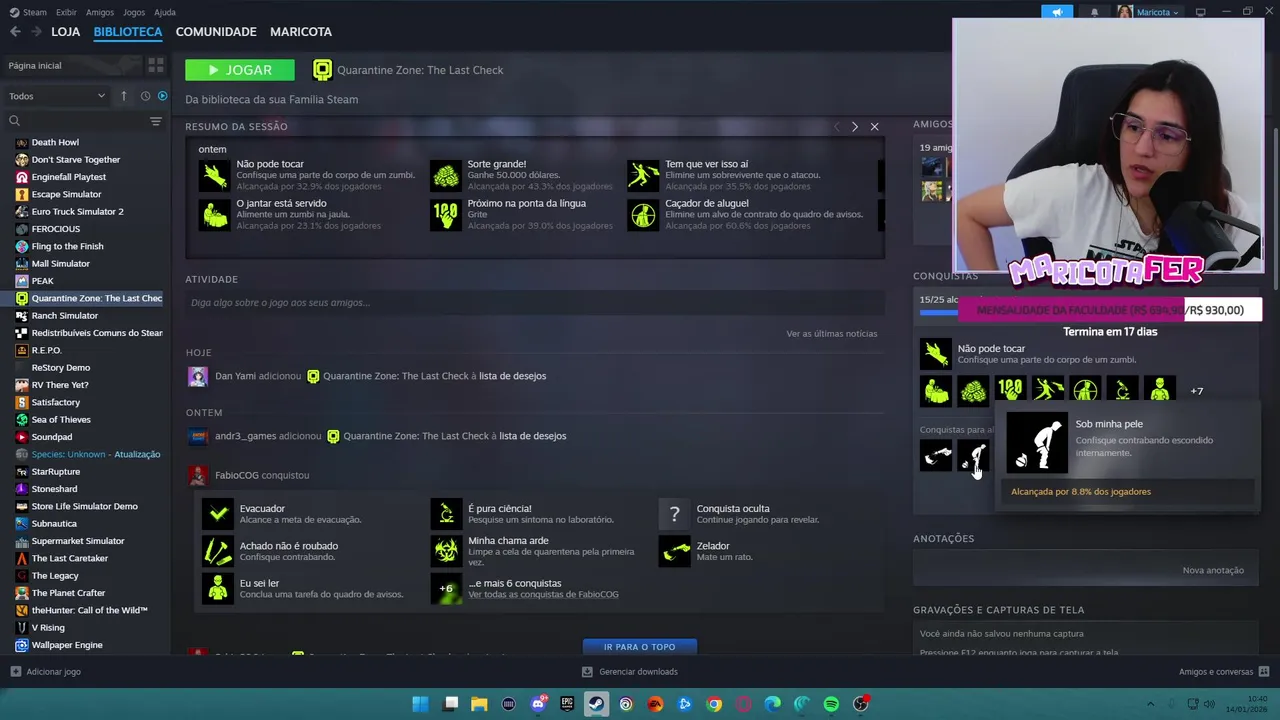1280x720 pixels.
Task: Click '+7' more unlocked achievements
Action: click(x=1196, y=391)
